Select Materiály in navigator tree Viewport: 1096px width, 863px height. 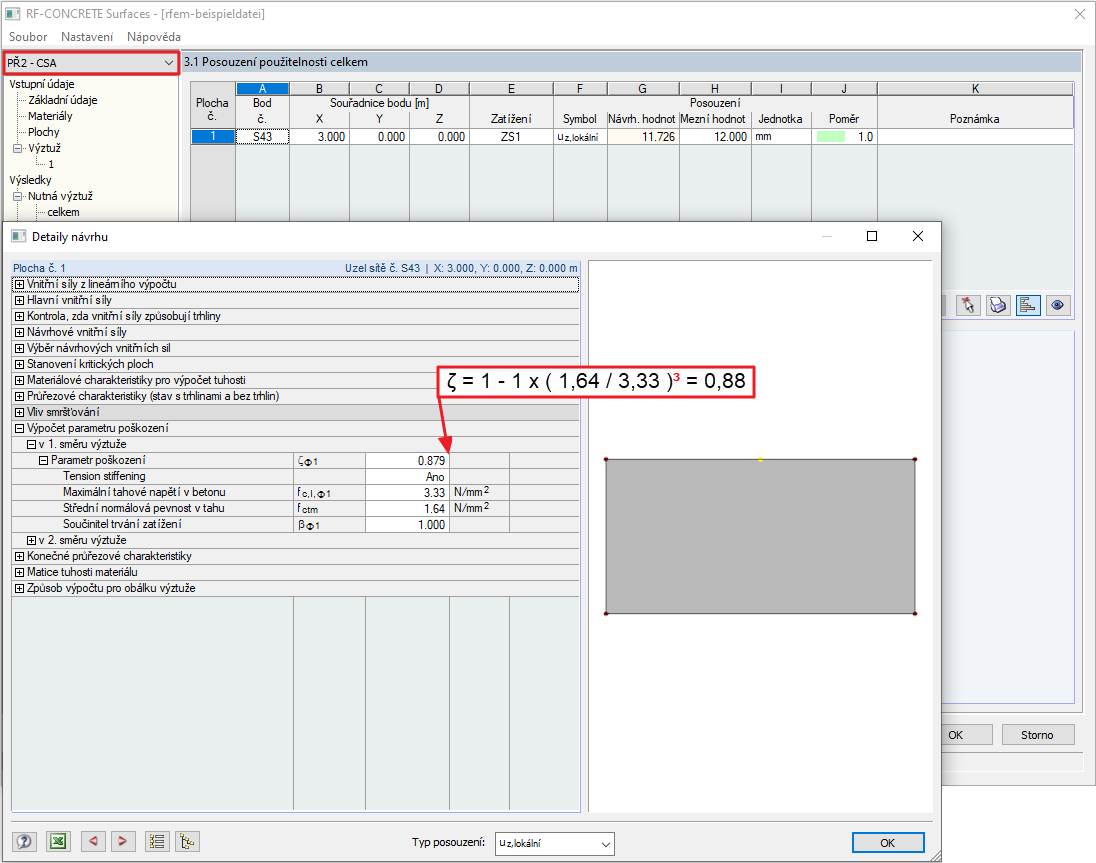pyautogui.click(x=50, y=116)
